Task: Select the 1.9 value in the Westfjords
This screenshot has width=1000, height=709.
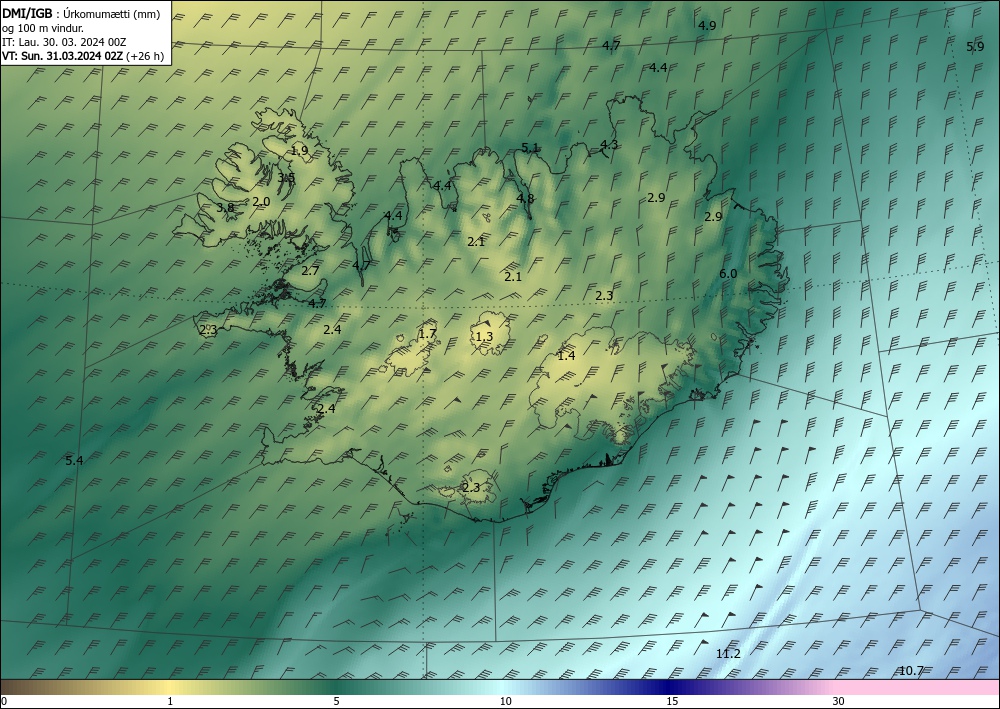Action: tap(300, 150)
